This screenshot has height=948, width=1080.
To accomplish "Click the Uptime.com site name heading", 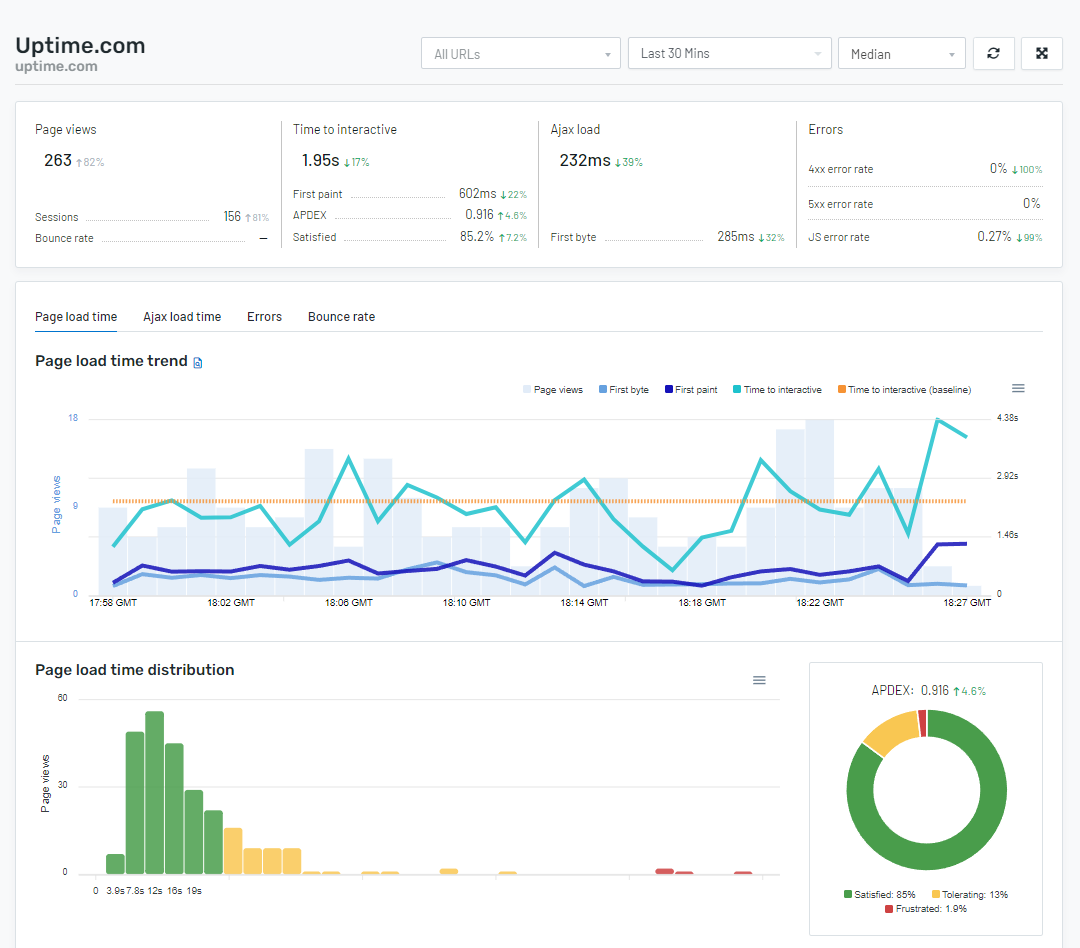I will (x=79, y=46).
